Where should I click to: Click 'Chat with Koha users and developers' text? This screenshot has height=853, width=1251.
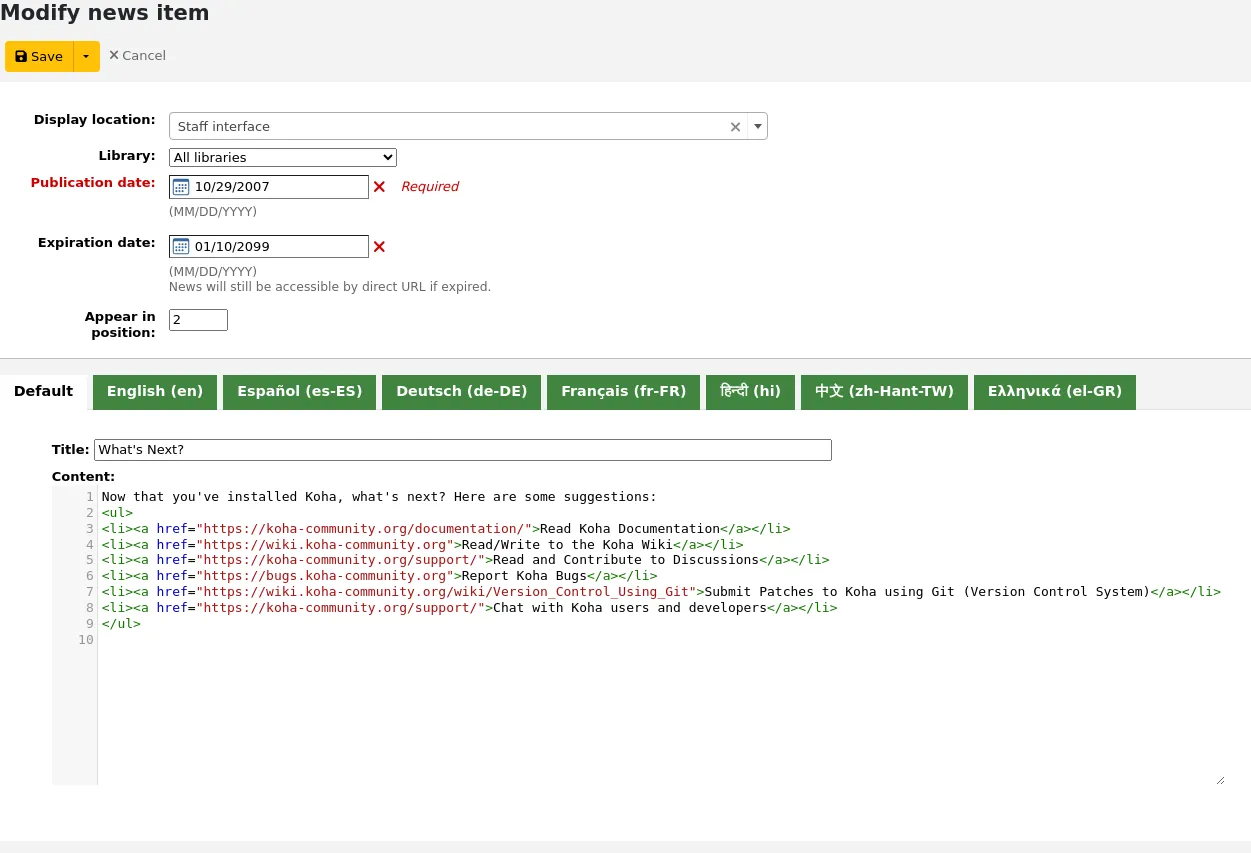point(630,608)
